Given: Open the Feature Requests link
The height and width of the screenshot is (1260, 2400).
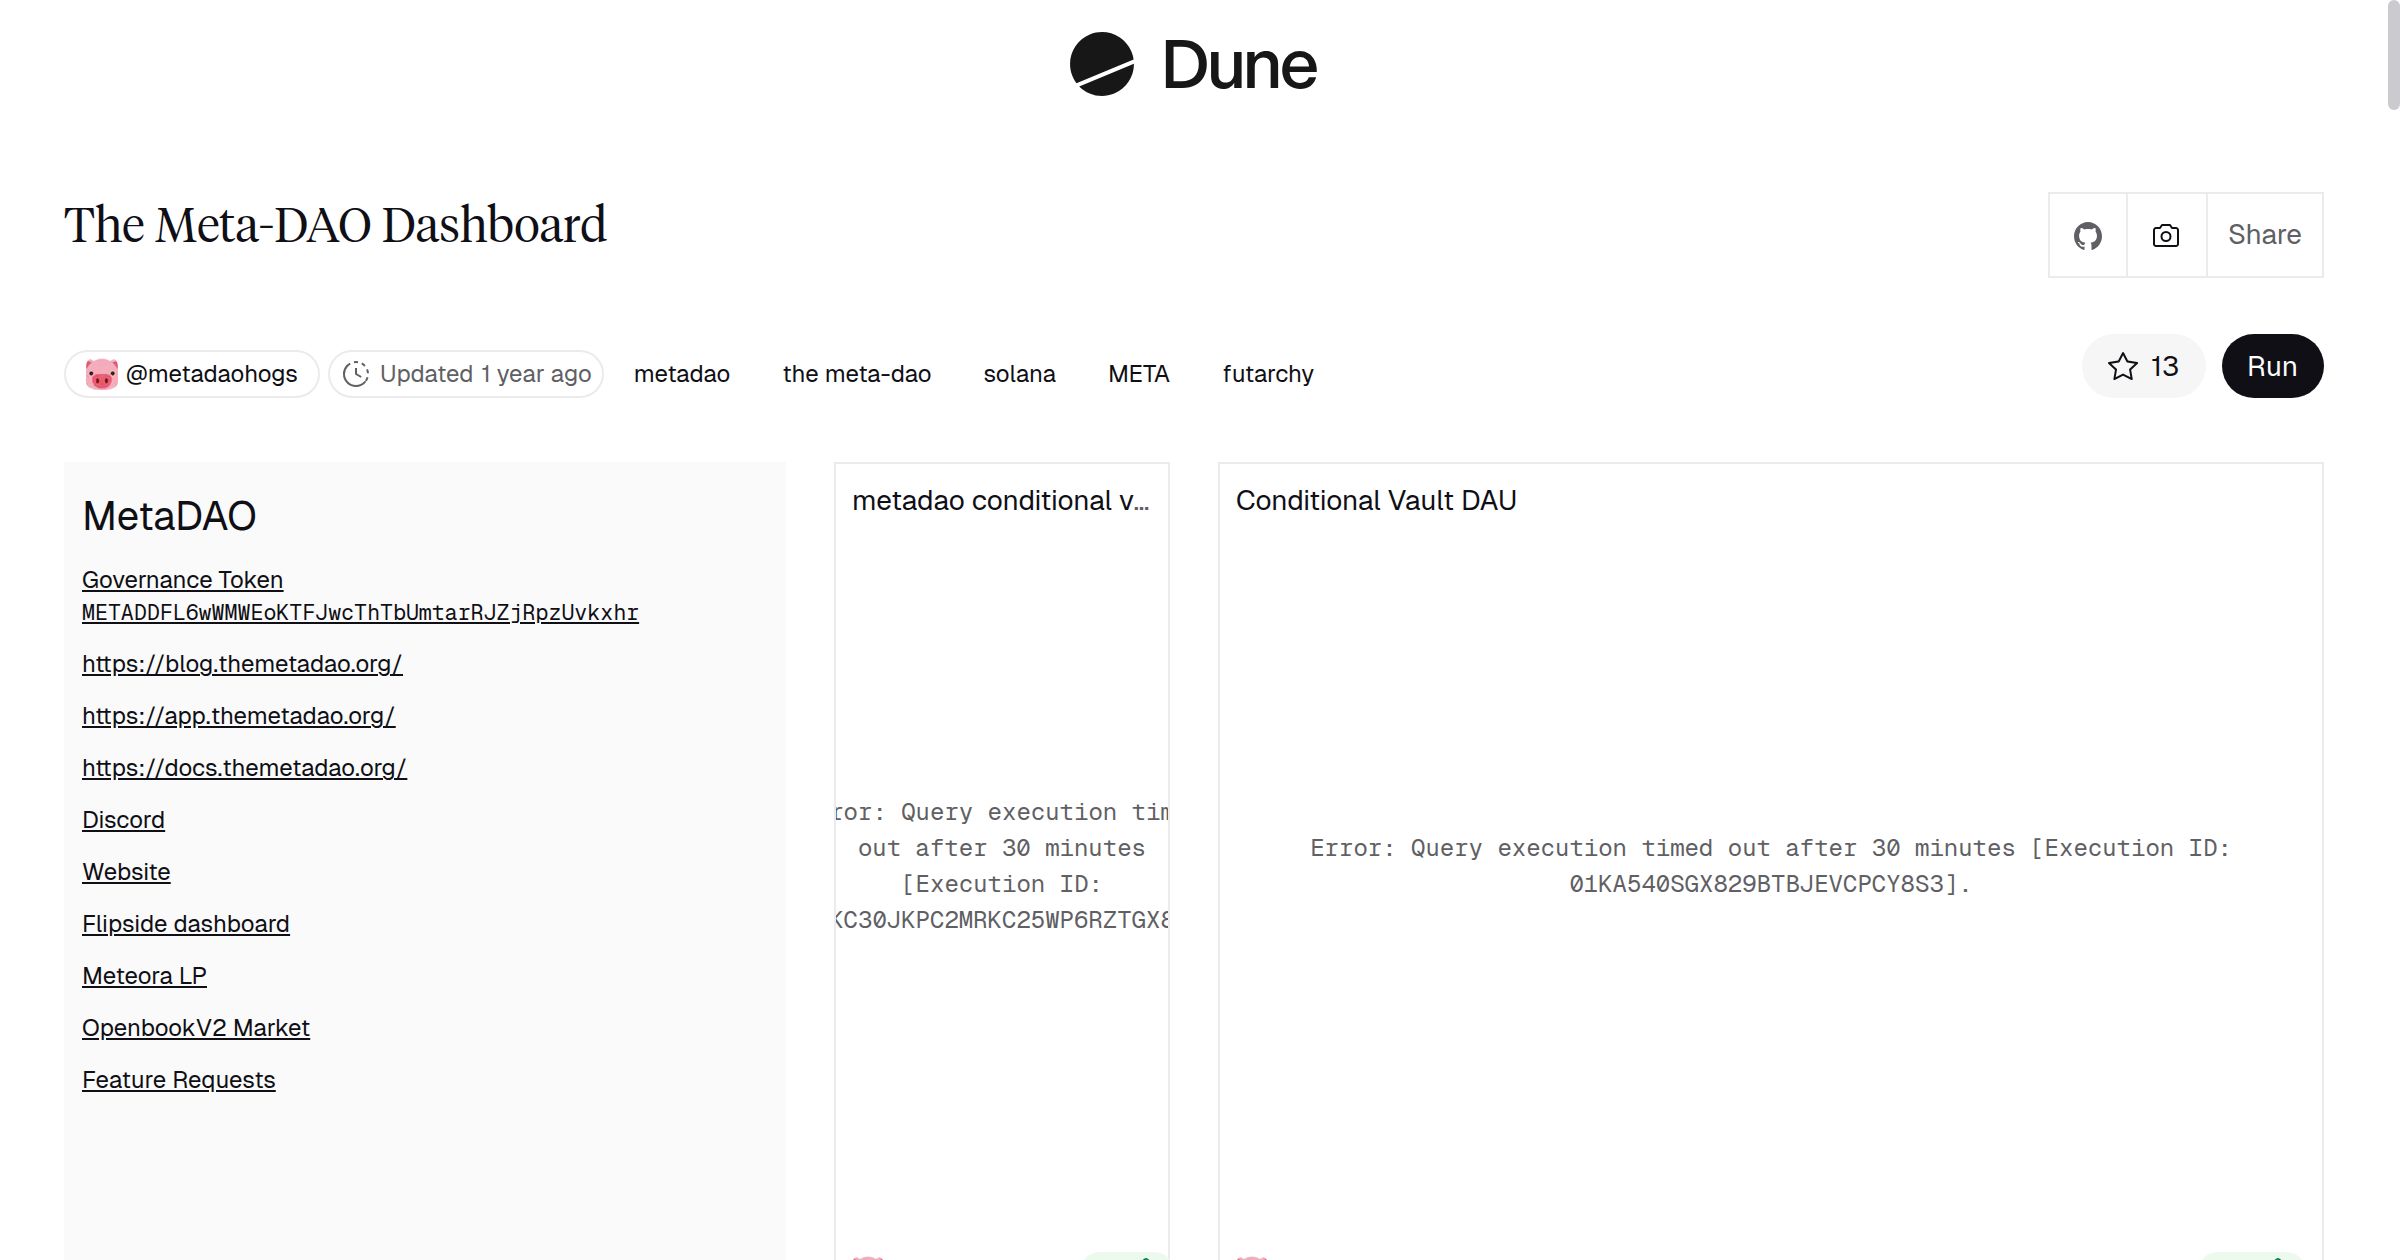Looking at the screenshot, I should click(179, 1079).
